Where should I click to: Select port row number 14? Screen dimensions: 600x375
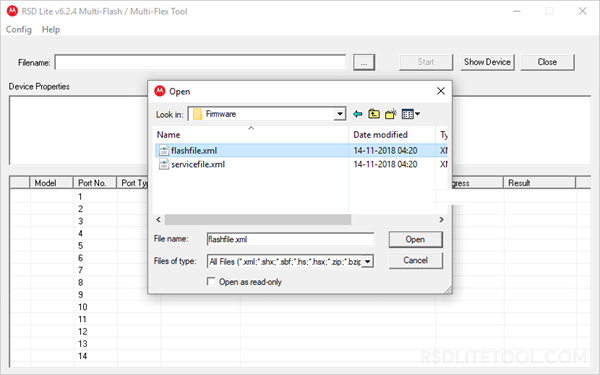click(83, 356)
